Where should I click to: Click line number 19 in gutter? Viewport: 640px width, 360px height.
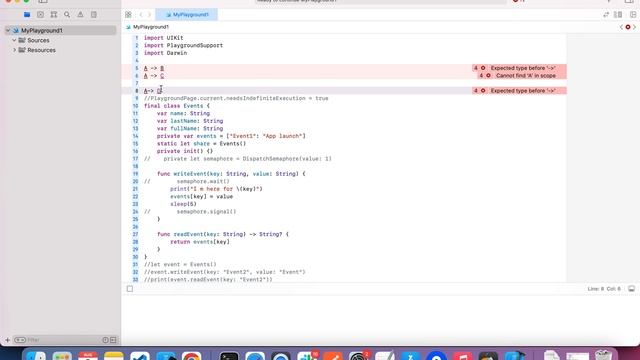pos(135,174)
